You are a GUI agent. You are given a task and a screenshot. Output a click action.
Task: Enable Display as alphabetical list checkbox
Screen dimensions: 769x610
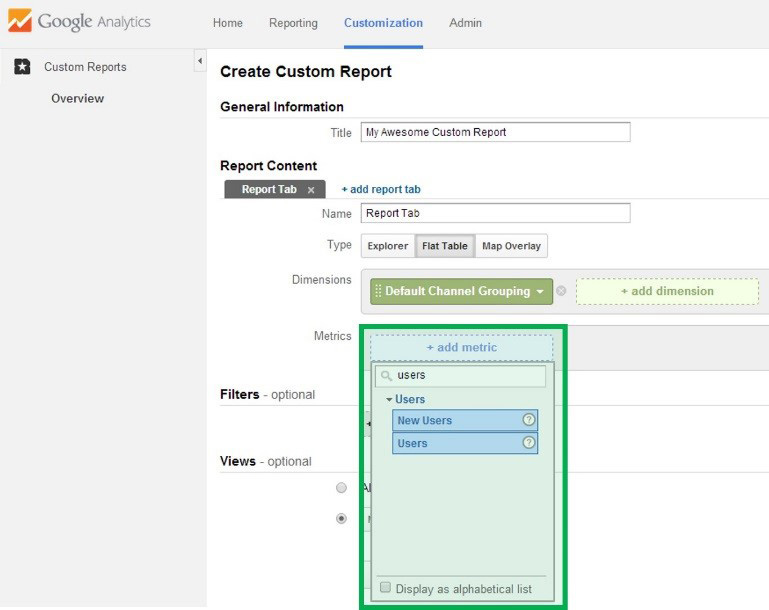point(386,589)
